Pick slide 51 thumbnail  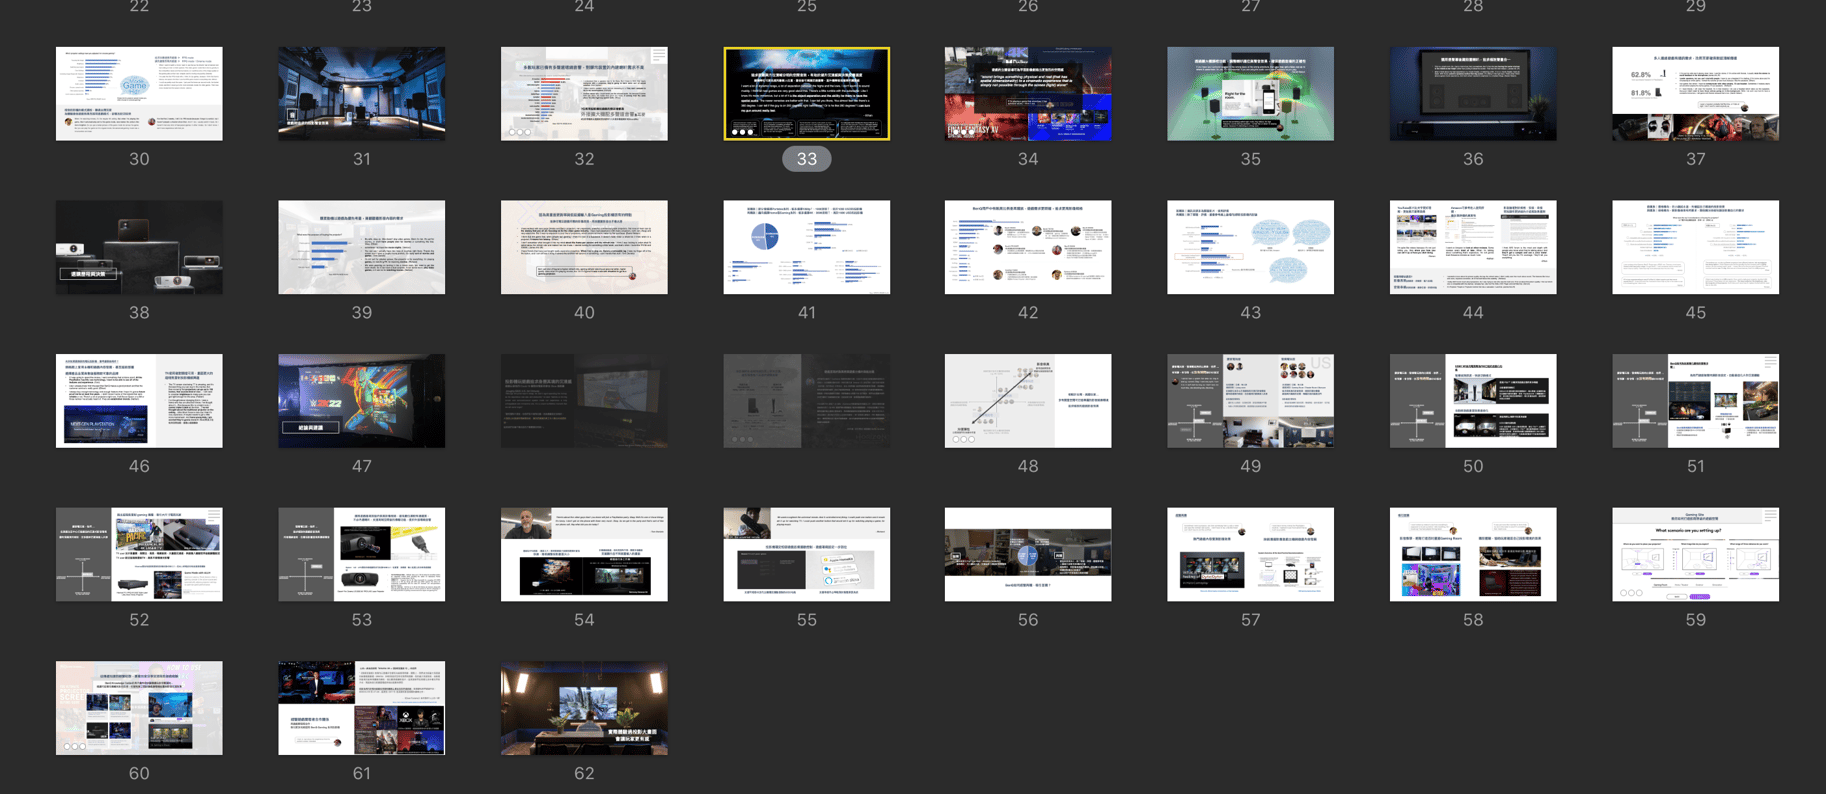pos(1696,401)
